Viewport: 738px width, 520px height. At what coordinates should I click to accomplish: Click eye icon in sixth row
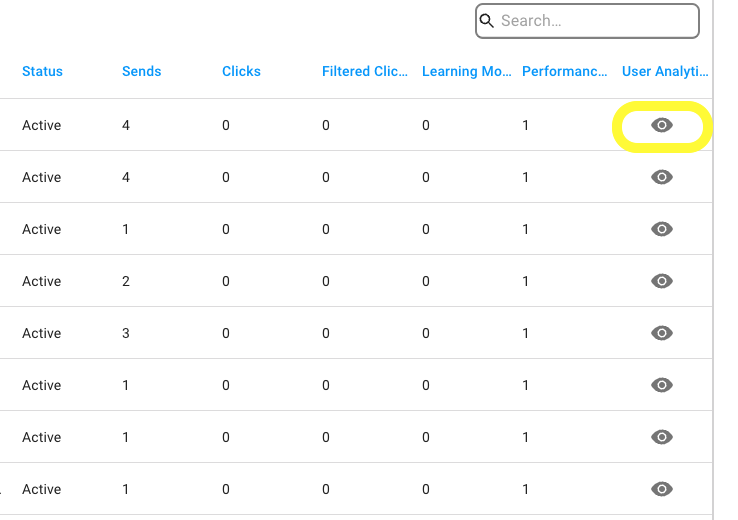662,385
